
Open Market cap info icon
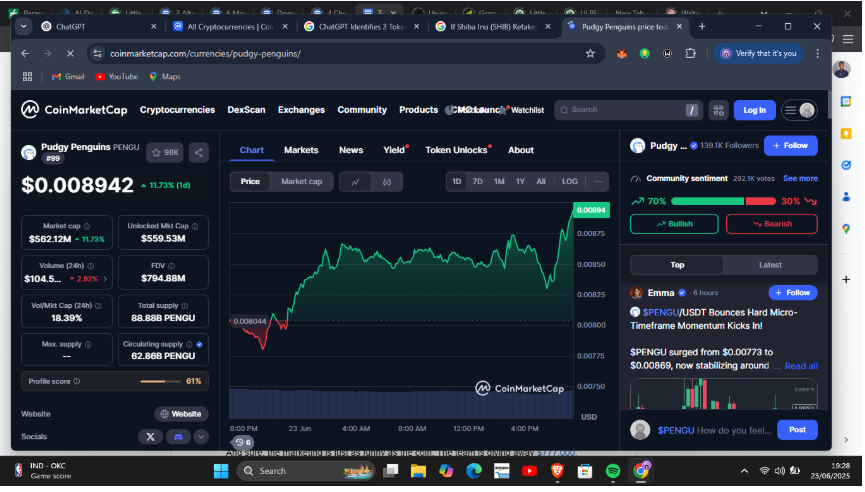(87, 226)
